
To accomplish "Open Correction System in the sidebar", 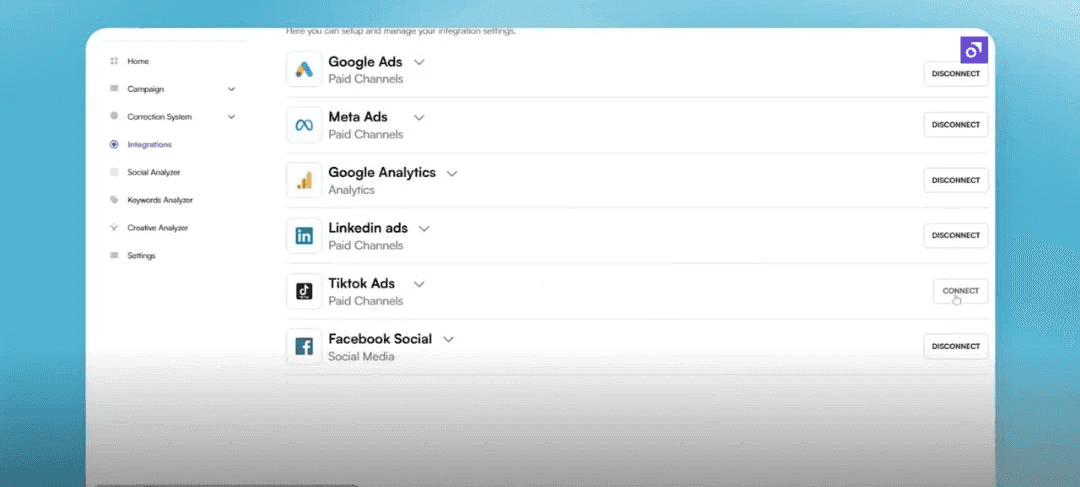I will (x=159, y=117).
